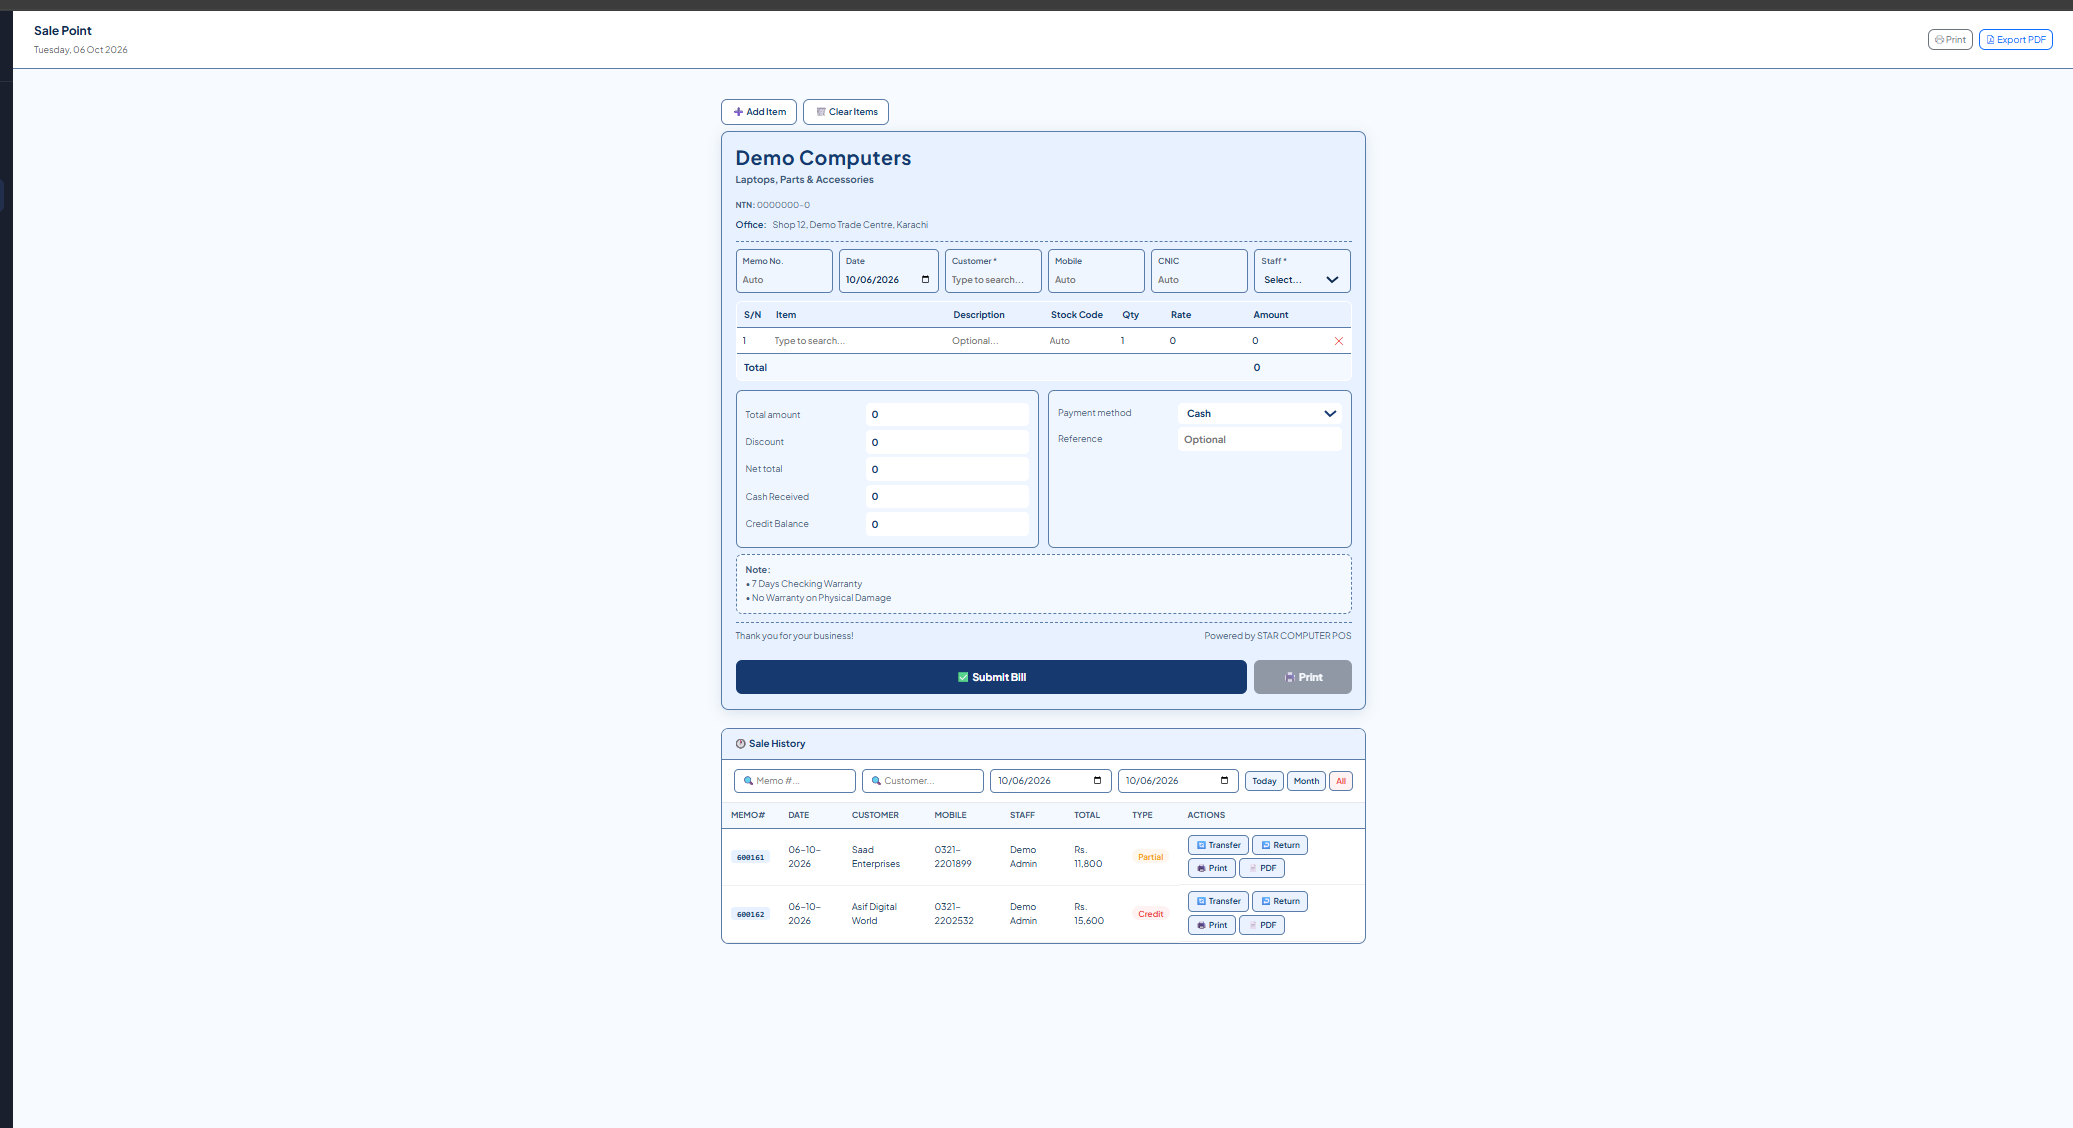Click the Rate field in row 1
The width and height of the screenshot is (2073, 1128).
(x=1205, y=341)
